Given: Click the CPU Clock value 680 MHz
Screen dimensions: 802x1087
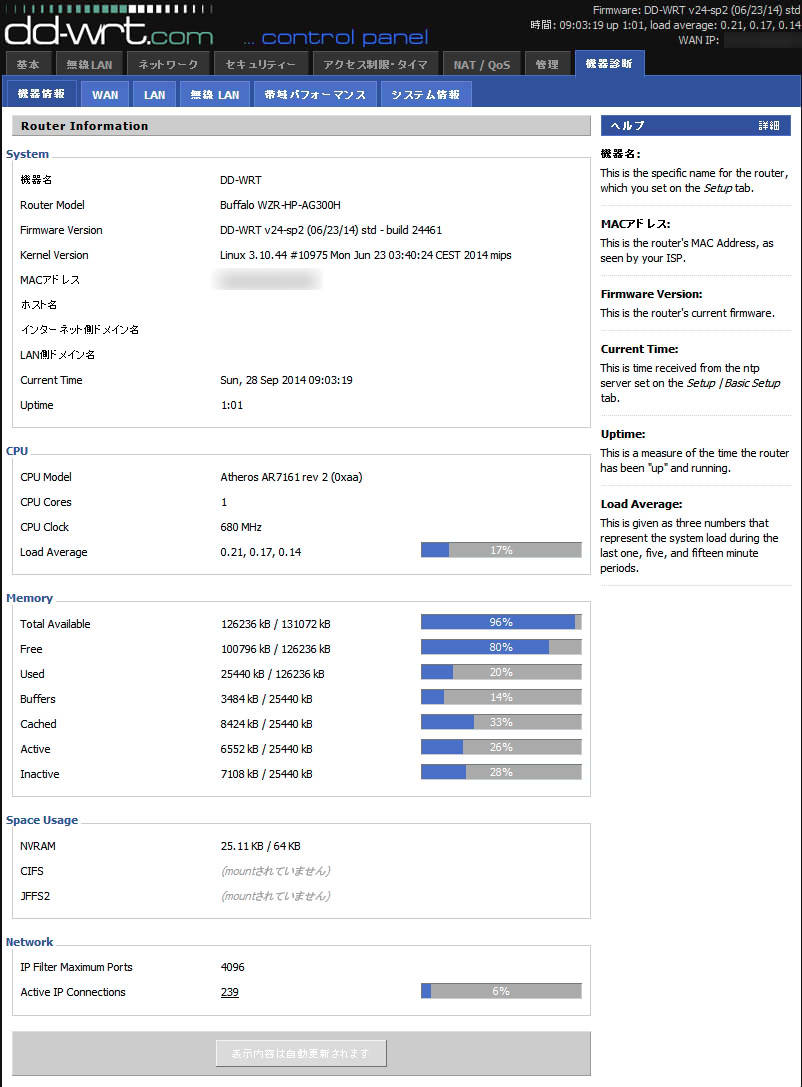Looking at the screenshot, I should [241, 527].
